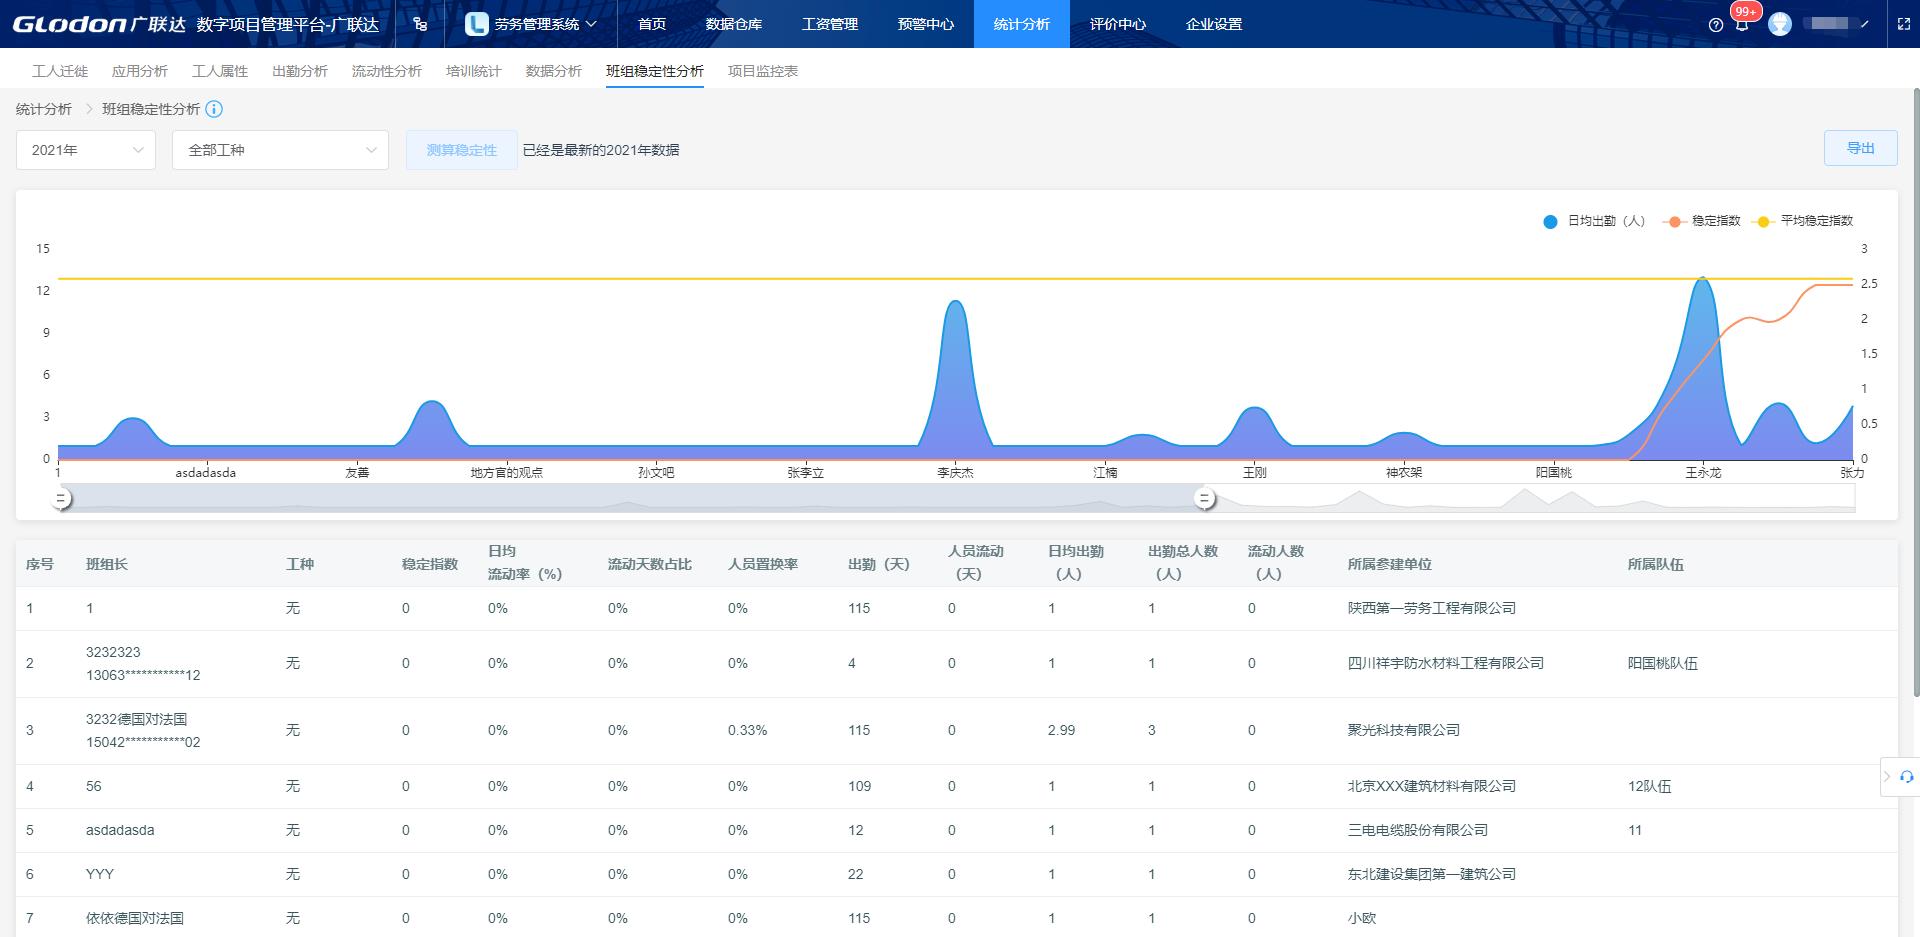Click the 统计分析 breadcrumb link
The height and width of the screenshot is (937, 1920).
click(x=44, y=109)
